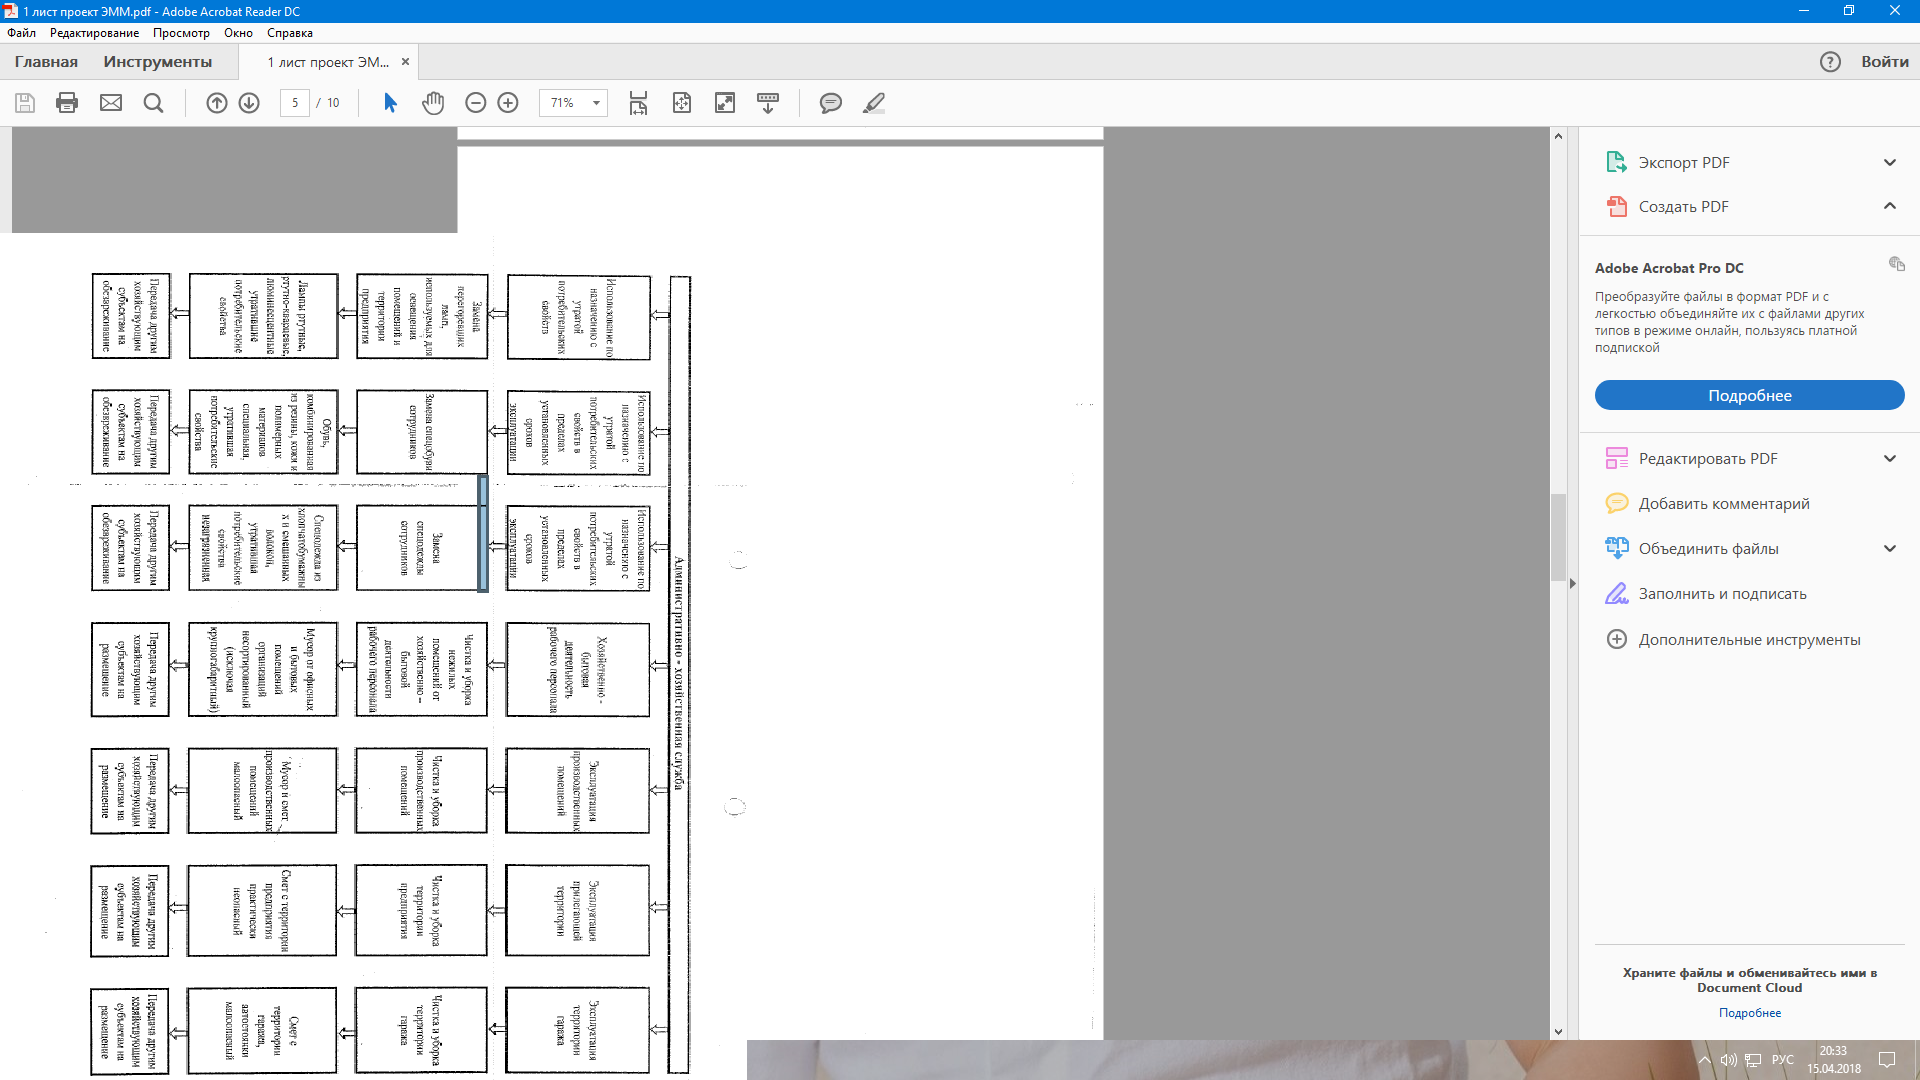
Task: Switch to the Инструменты tab
Action: pos(158,62)
